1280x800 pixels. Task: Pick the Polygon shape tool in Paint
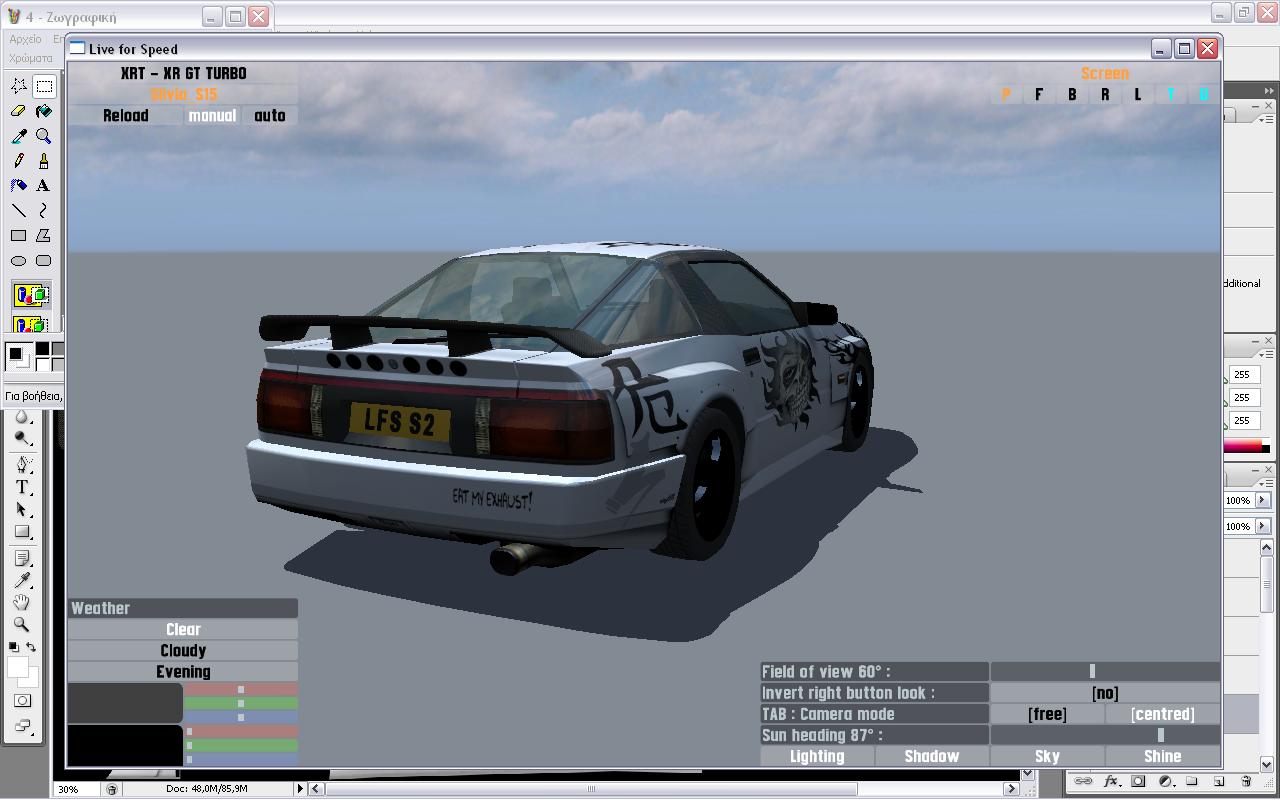44,235
